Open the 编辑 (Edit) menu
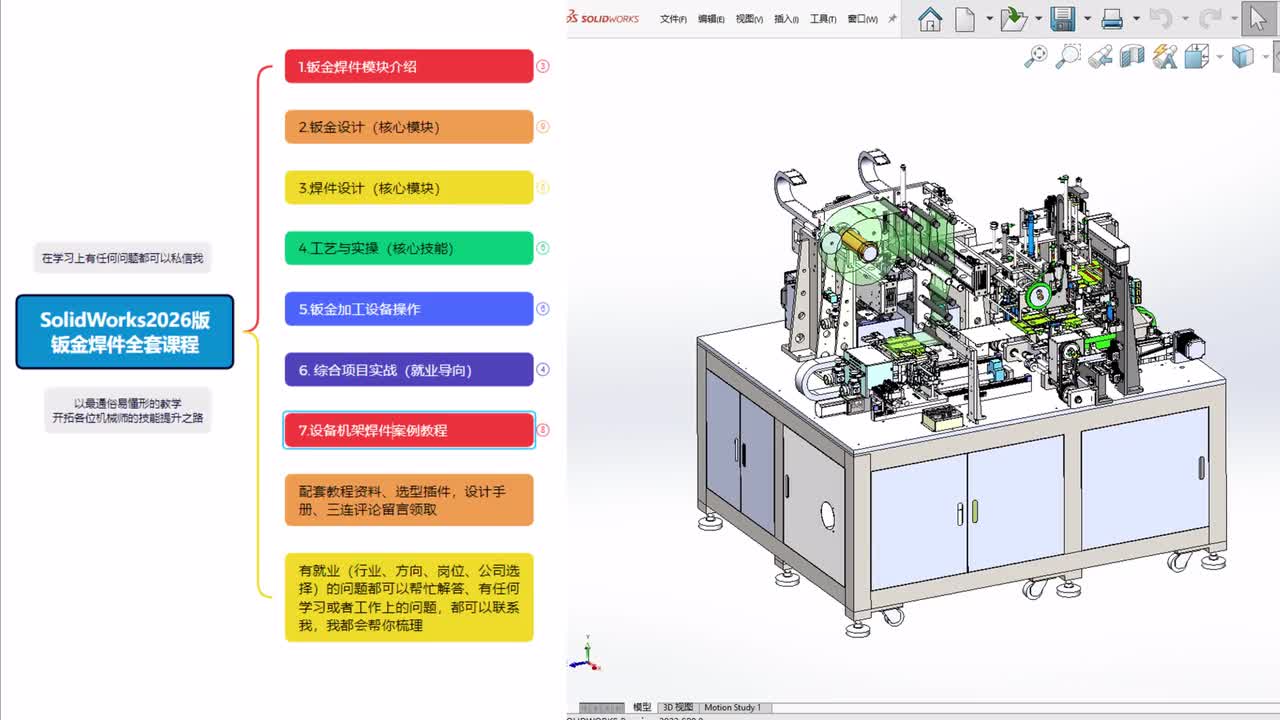The height and width of the screenshot is (720, 1280). tap(711, 19)
